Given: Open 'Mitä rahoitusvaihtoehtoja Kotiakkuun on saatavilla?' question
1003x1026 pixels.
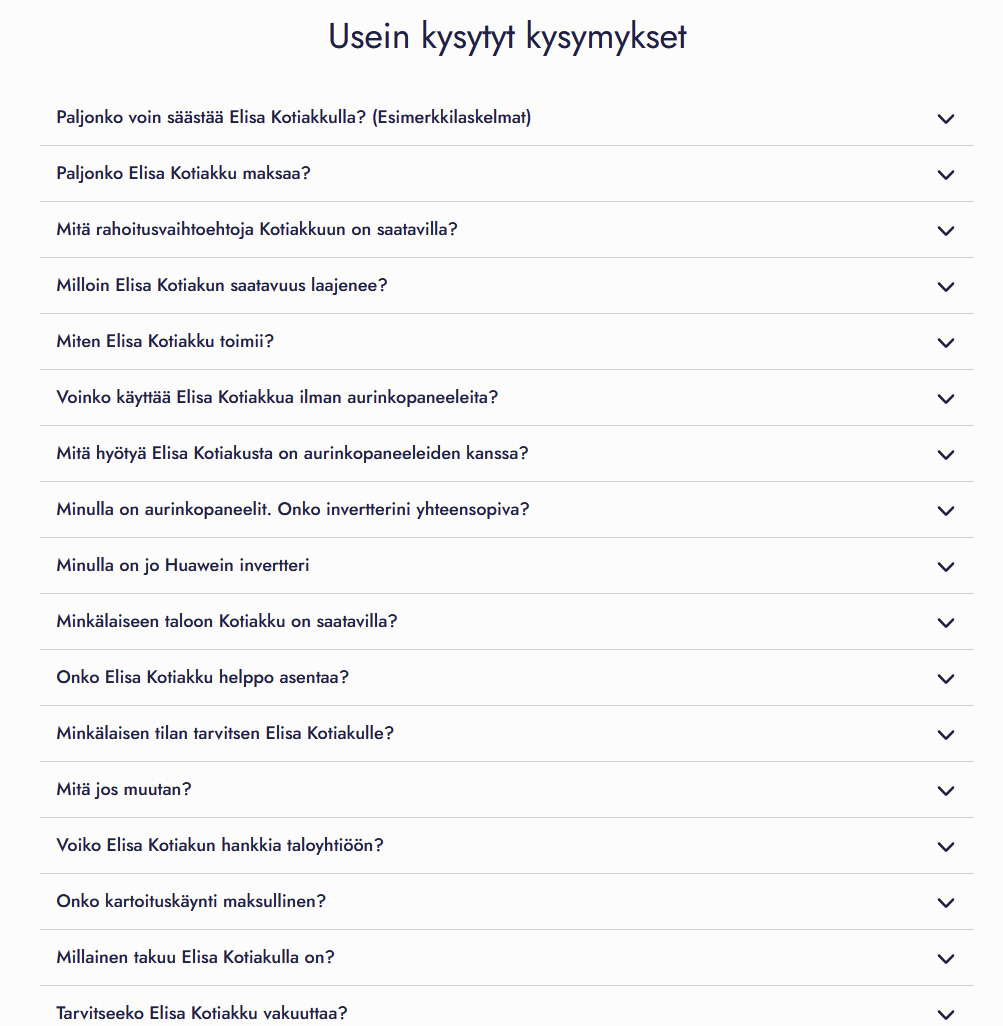Looking at the screenshot, I should pos(257,230).
